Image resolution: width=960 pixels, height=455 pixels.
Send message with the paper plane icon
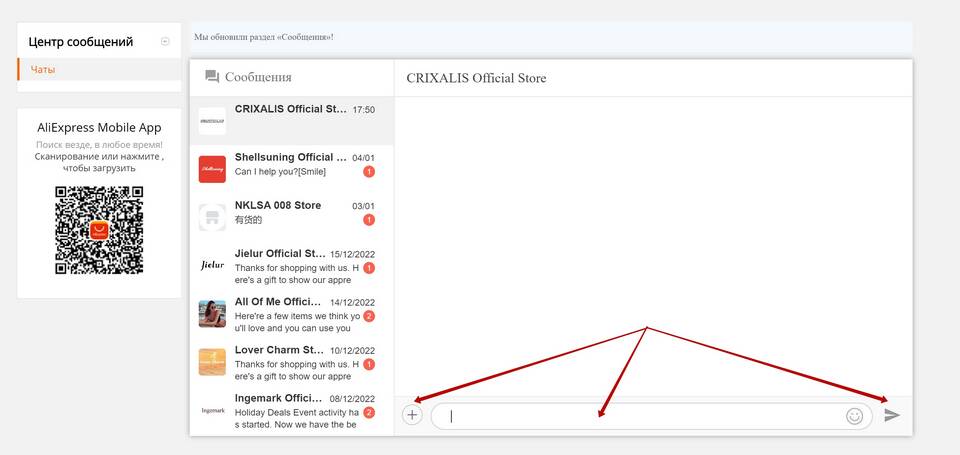(x=892, y=415)
